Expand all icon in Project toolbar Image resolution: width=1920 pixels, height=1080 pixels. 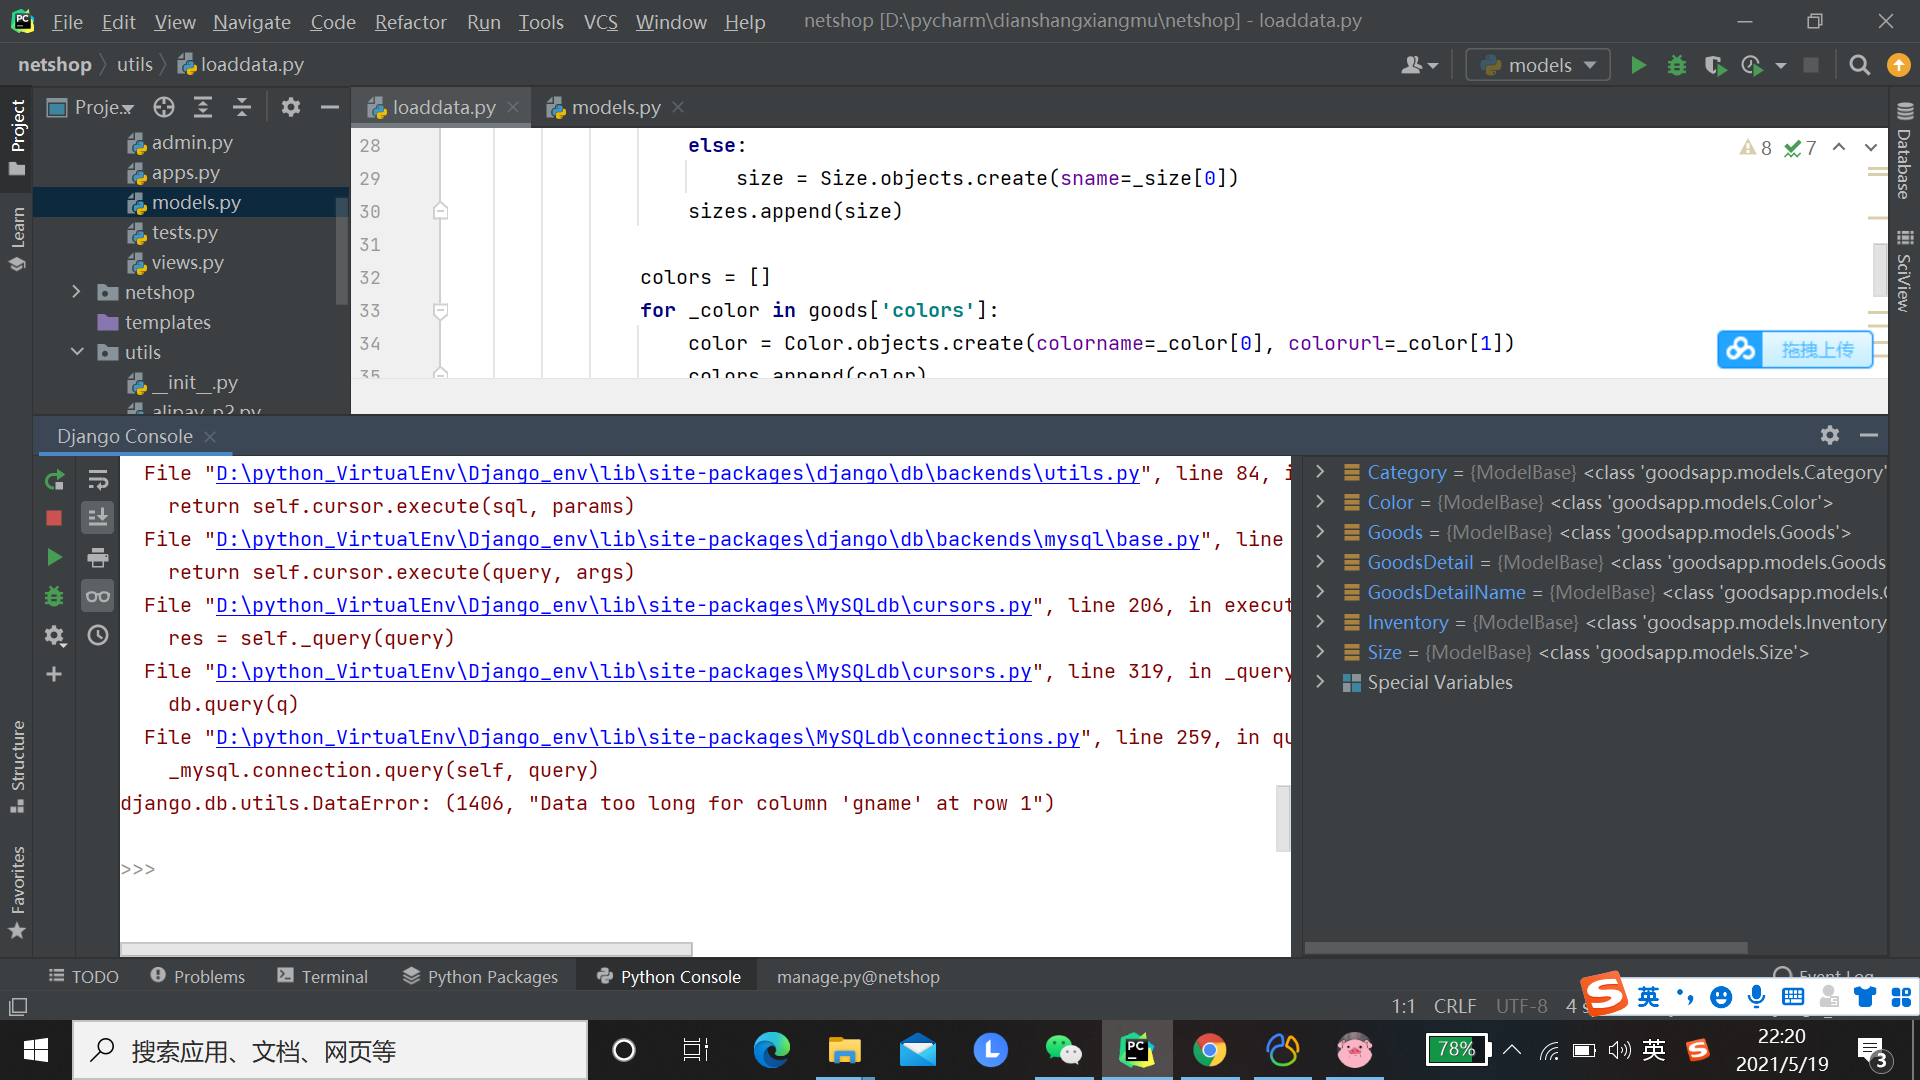click(203, 107)
